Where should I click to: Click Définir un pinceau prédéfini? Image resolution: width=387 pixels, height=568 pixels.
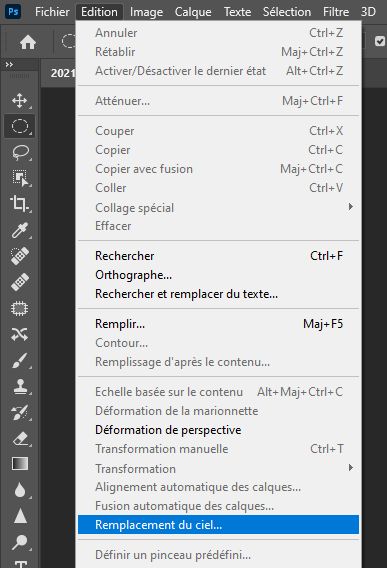coord(219,555)
